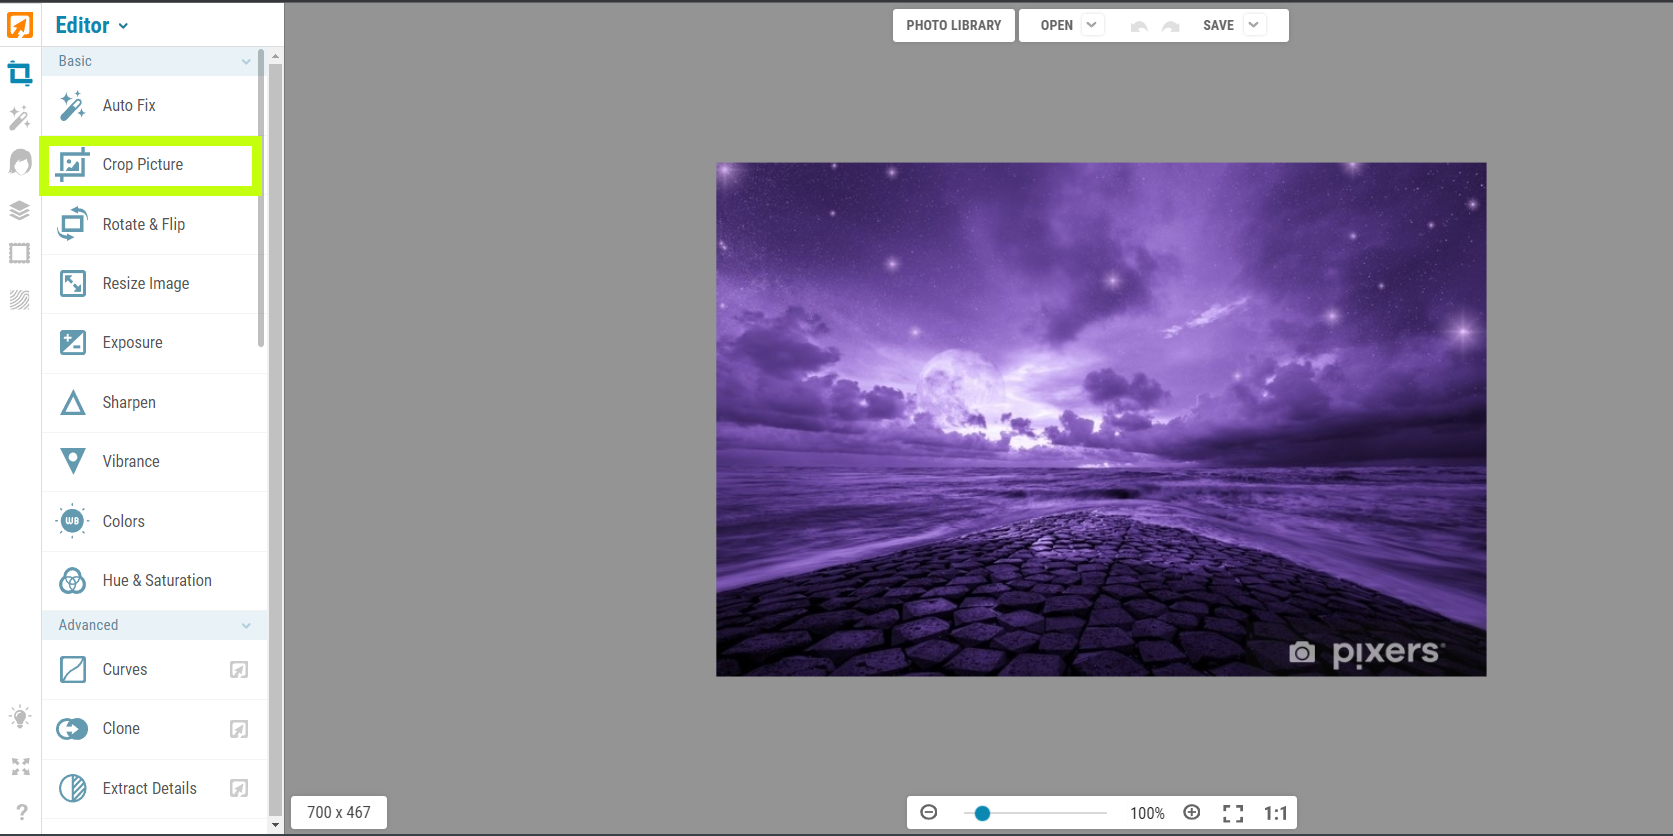Click the OPEN button
The height and width of the screenshot is (836, 1673).
pos(1056,26)
